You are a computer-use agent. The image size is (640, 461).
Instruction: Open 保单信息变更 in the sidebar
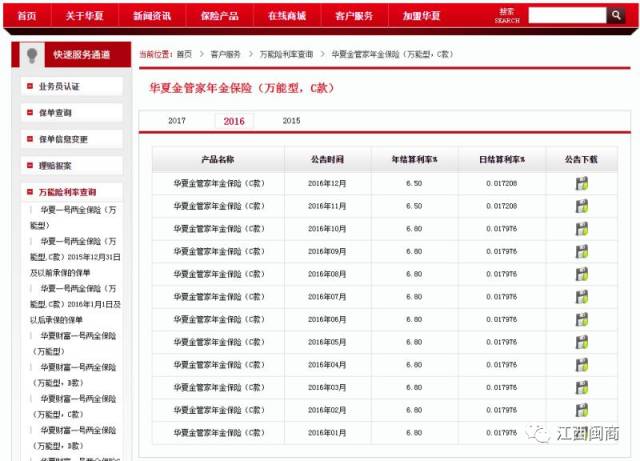(72, 139)
